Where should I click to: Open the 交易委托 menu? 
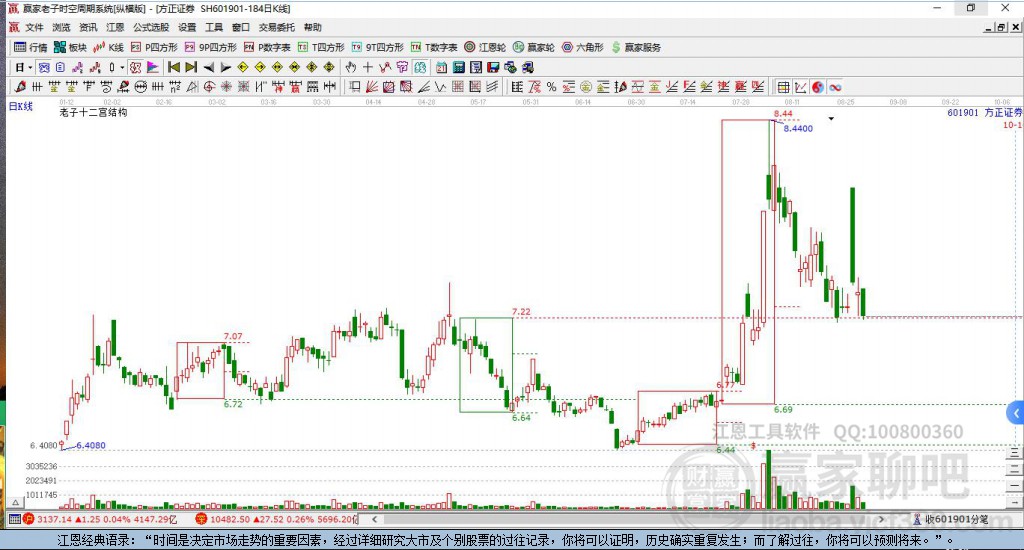coord(277,27)
